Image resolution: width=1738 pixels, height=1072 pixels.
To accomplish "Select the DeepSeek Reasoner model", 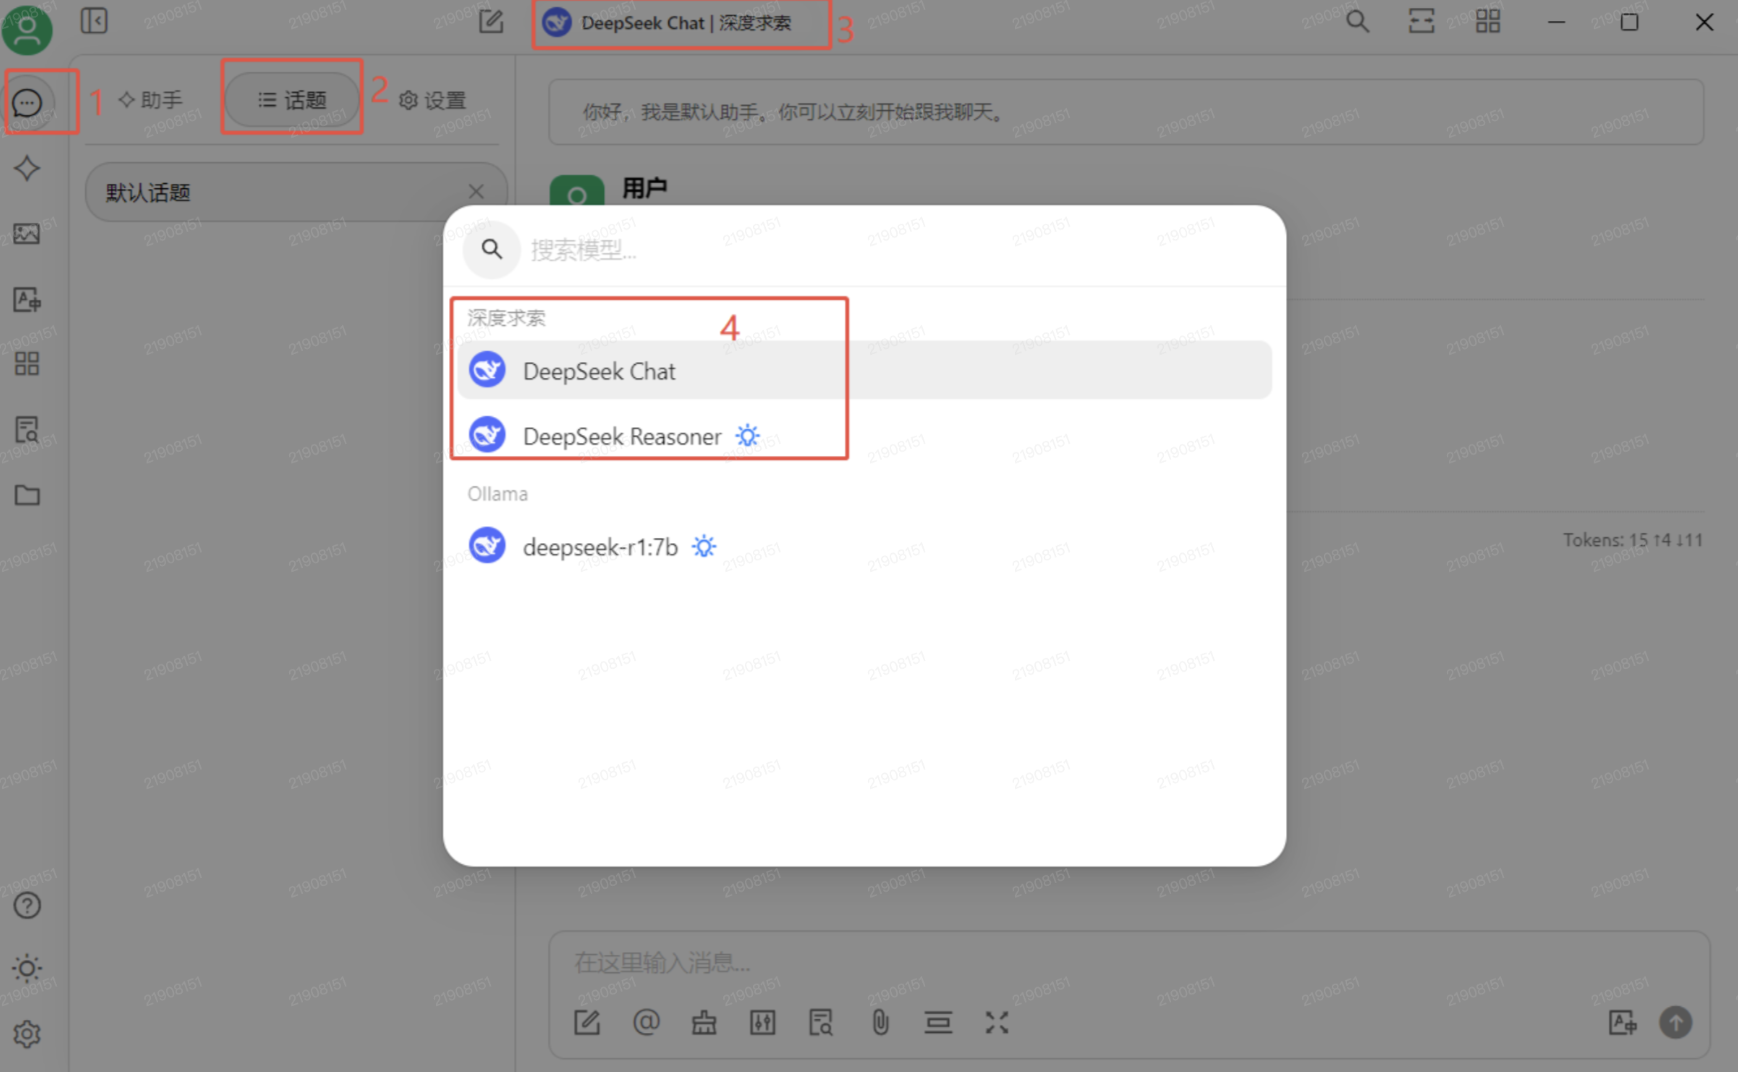I will 864,436.
